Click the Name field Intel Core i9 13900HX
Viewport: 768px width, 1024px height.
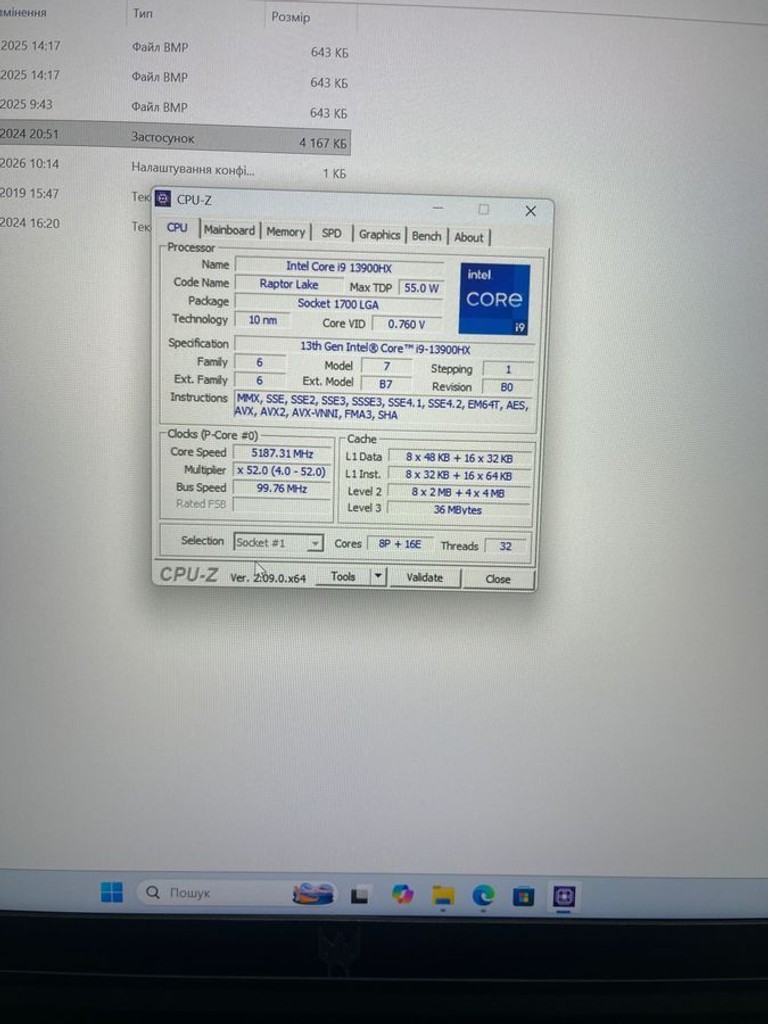click(339, 266)
